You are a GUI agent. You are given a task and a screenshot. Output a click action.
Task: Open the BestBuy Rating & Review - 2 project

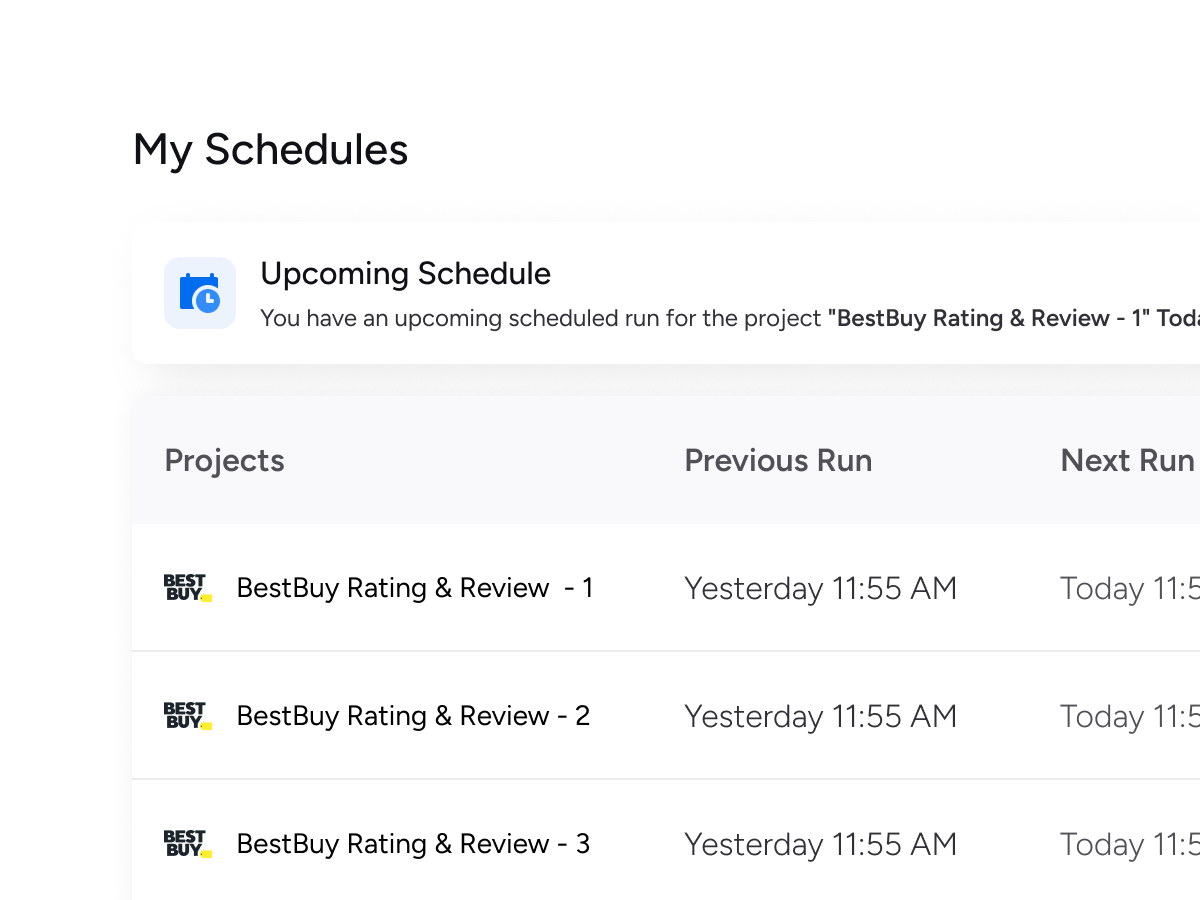tap(413, 716)
